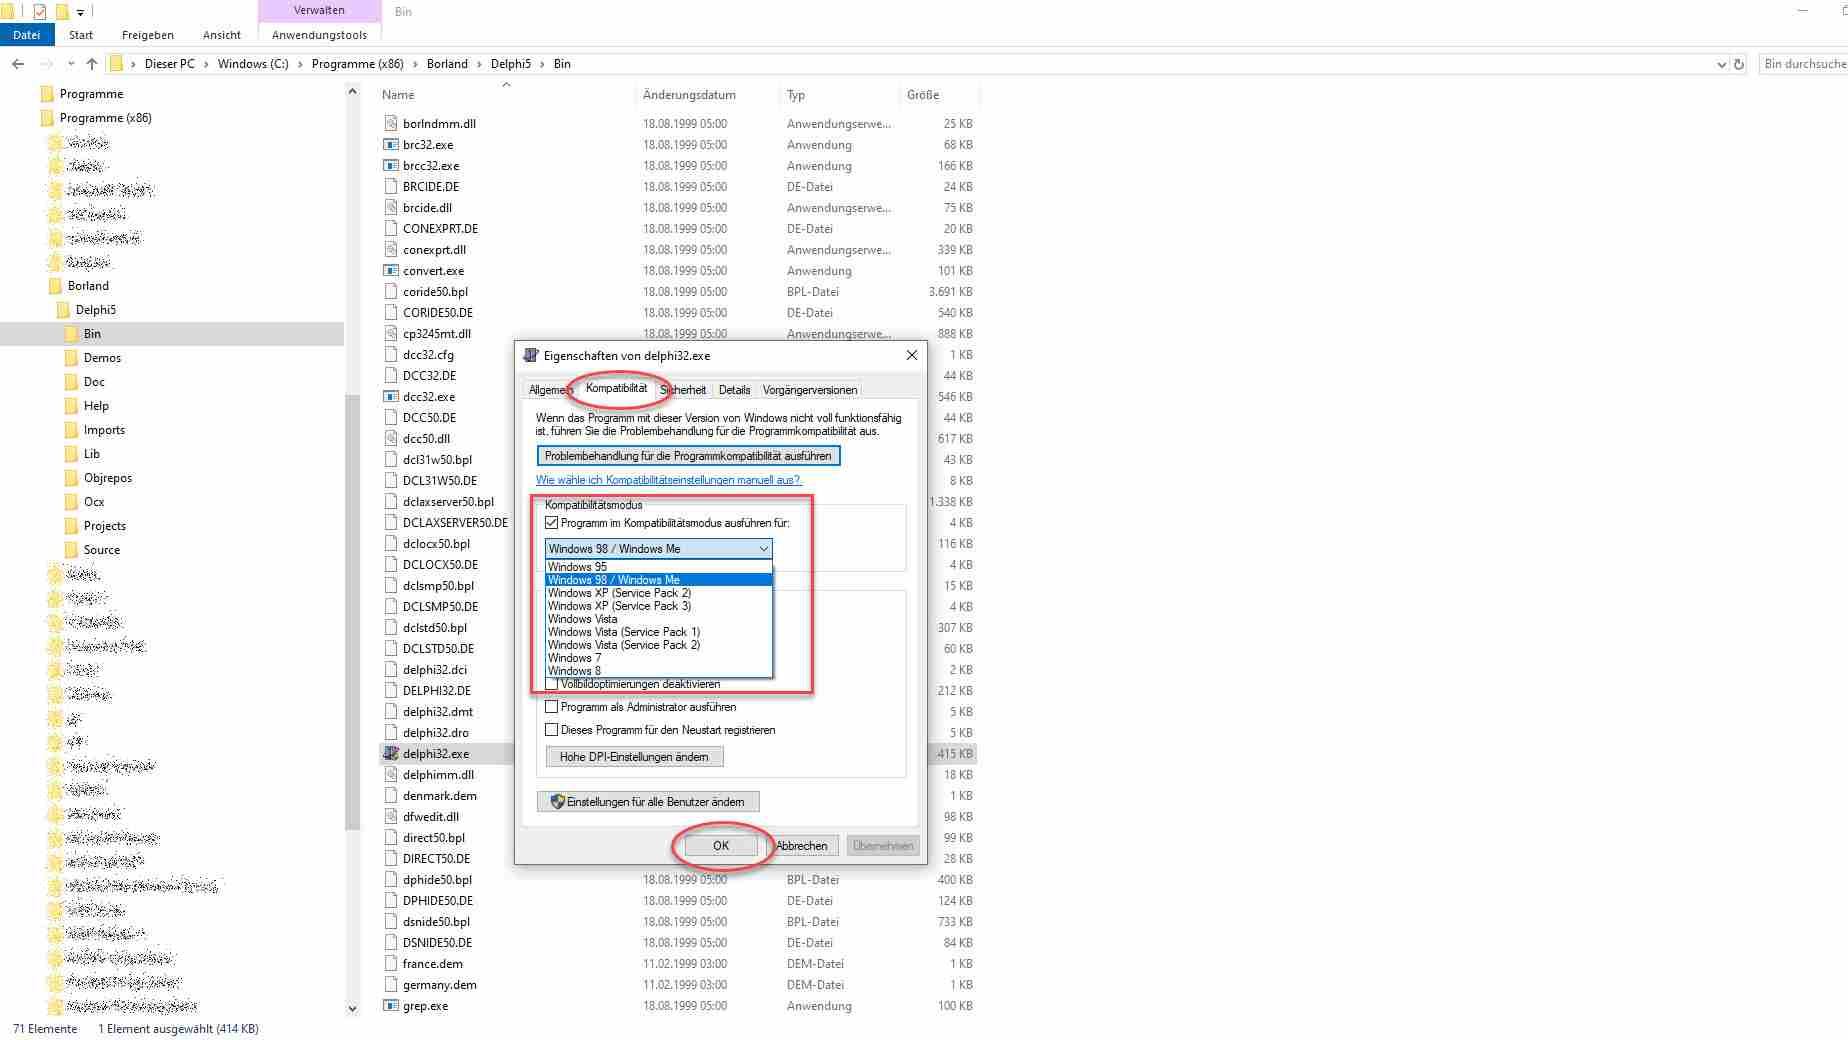This screenshot has height=1040, width=1848.
Task: Click the dfwedit.dll file icon
Action: (x=391, y=817)
